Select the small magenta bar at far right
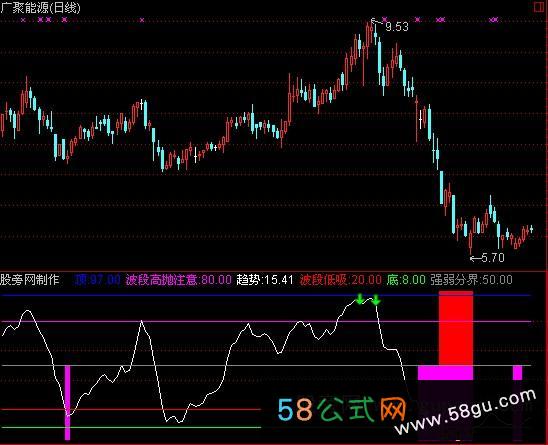This screenshot has height=445, width=548. click(518, 373)
